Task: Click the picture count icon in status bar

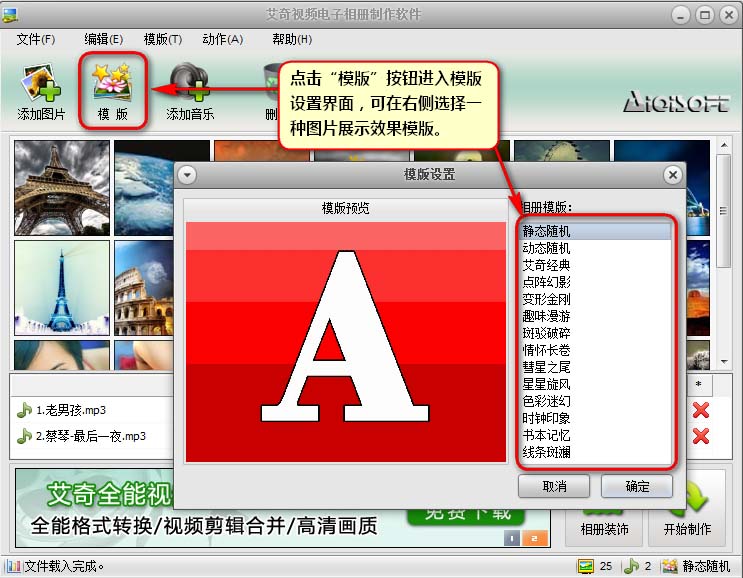Action: tap(586, 566)
